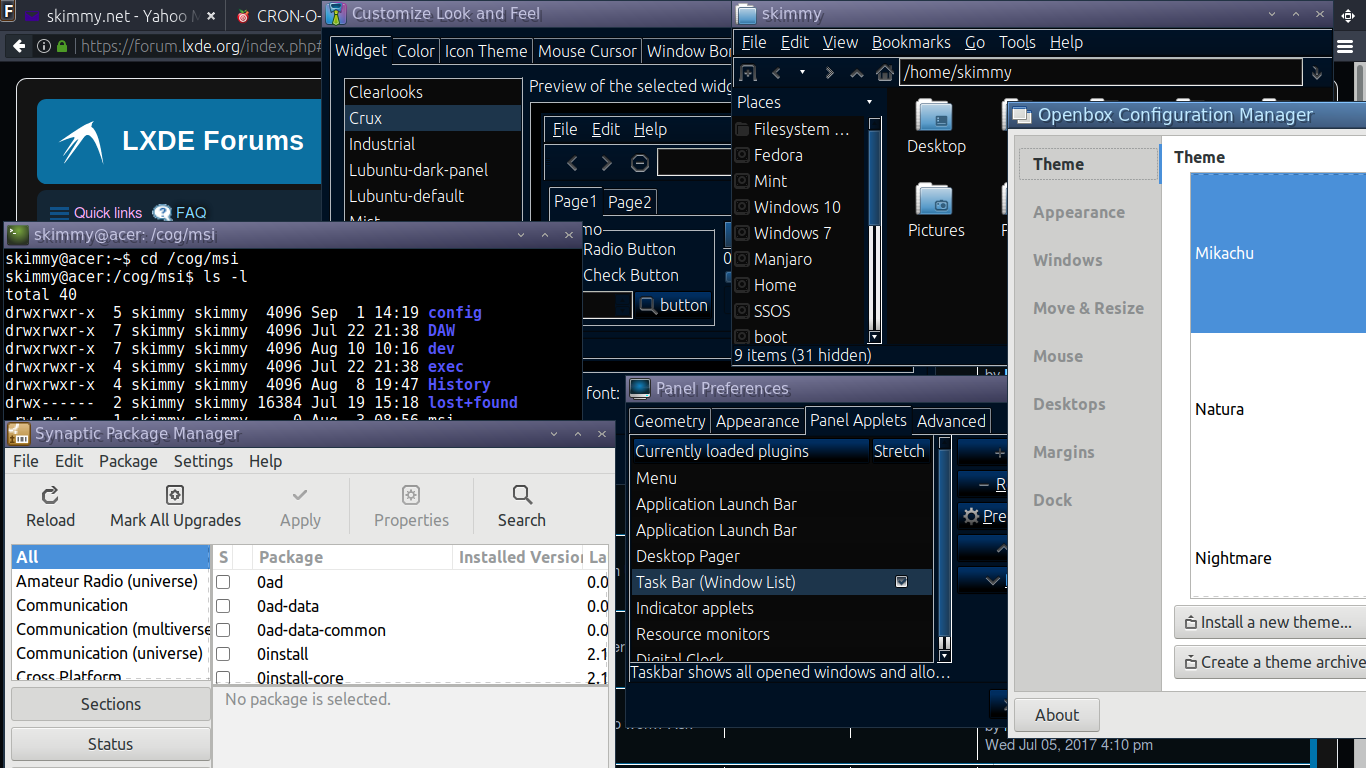Click the Properties icon in Synaptic toolbar
1366x768 pixels.
tap(411, 494)
